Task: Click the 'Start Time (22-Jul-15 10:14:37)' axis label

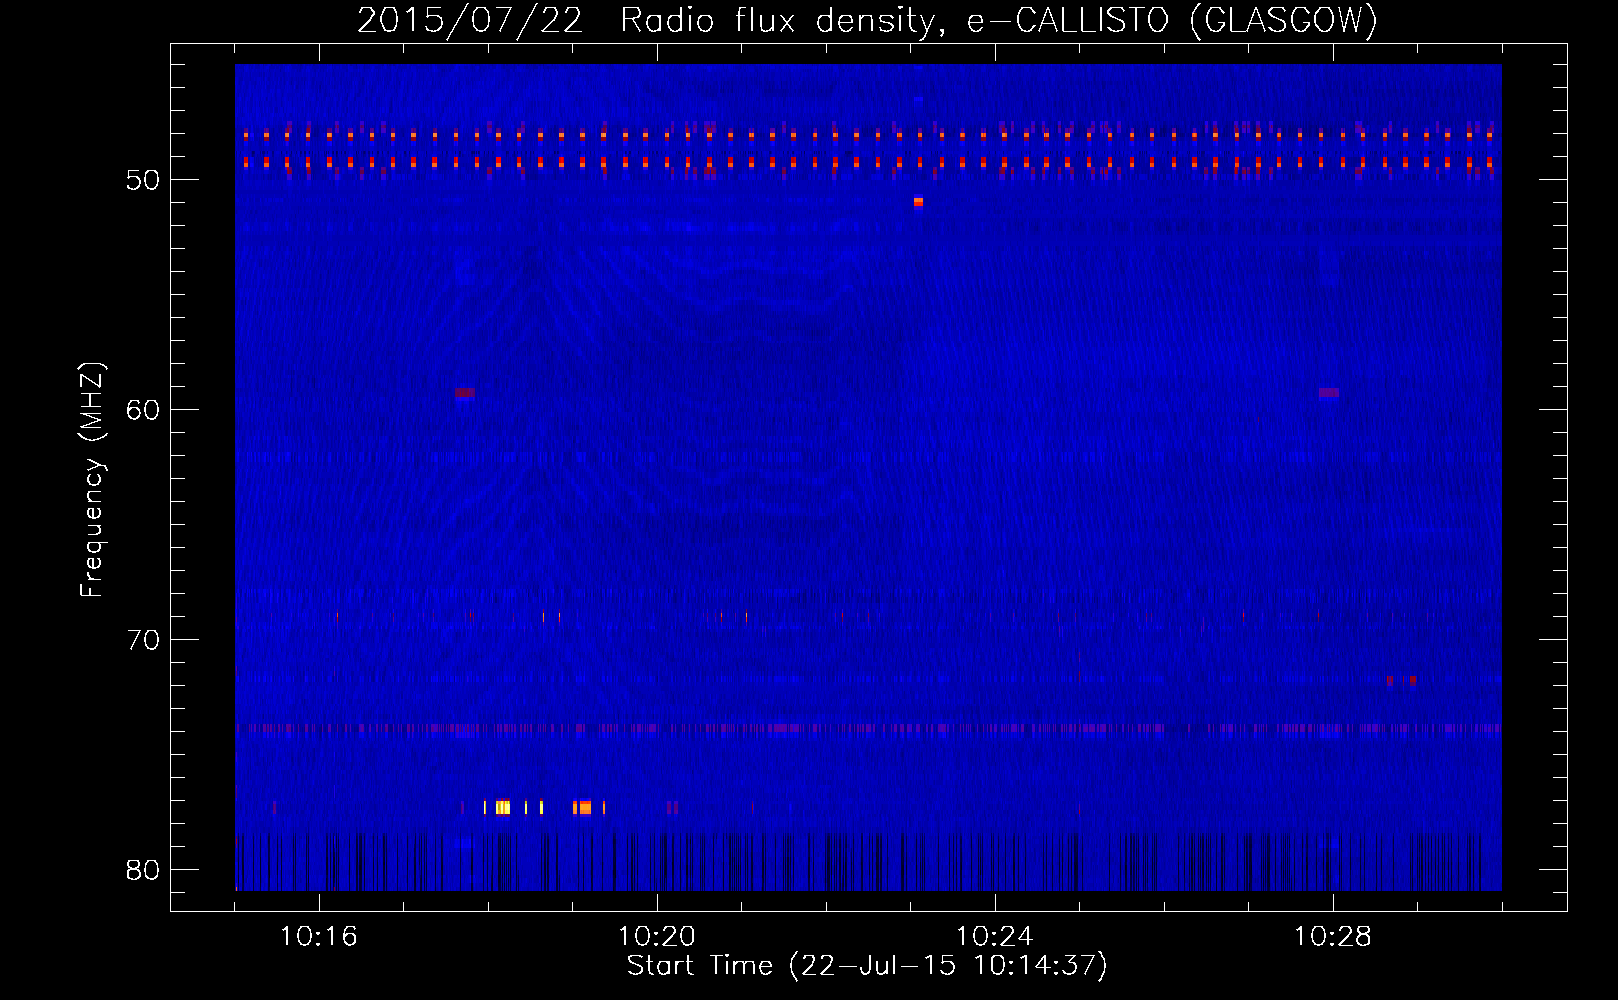Action: coord(867,966)
